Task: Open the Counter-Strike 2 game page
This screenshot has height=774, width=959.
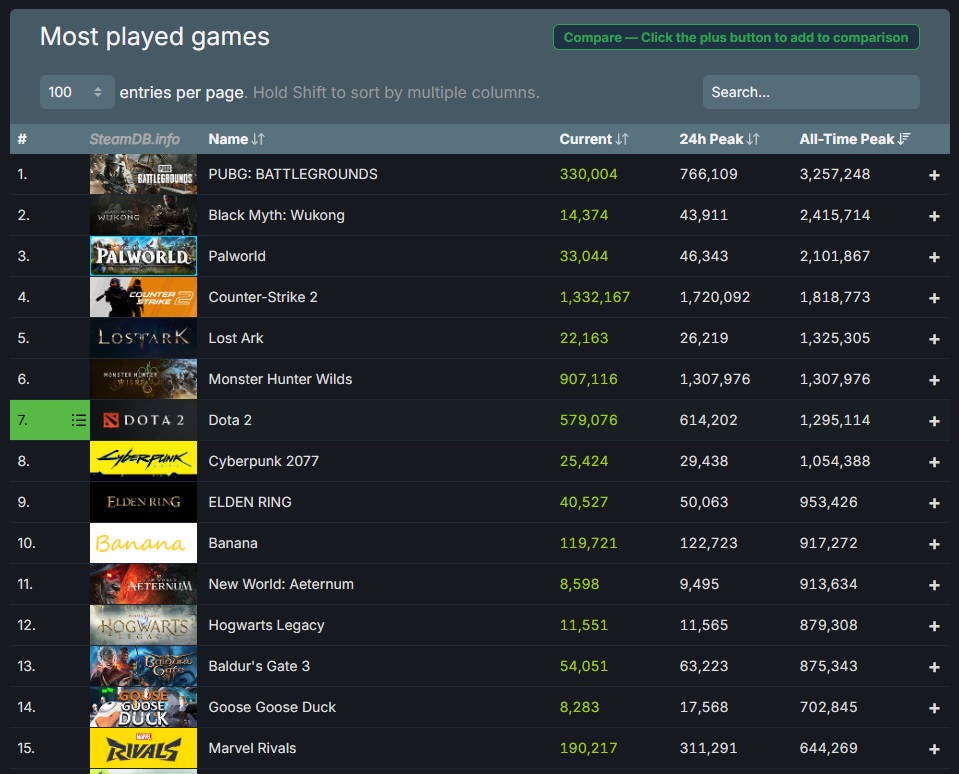Action: (x=263, y=297)
